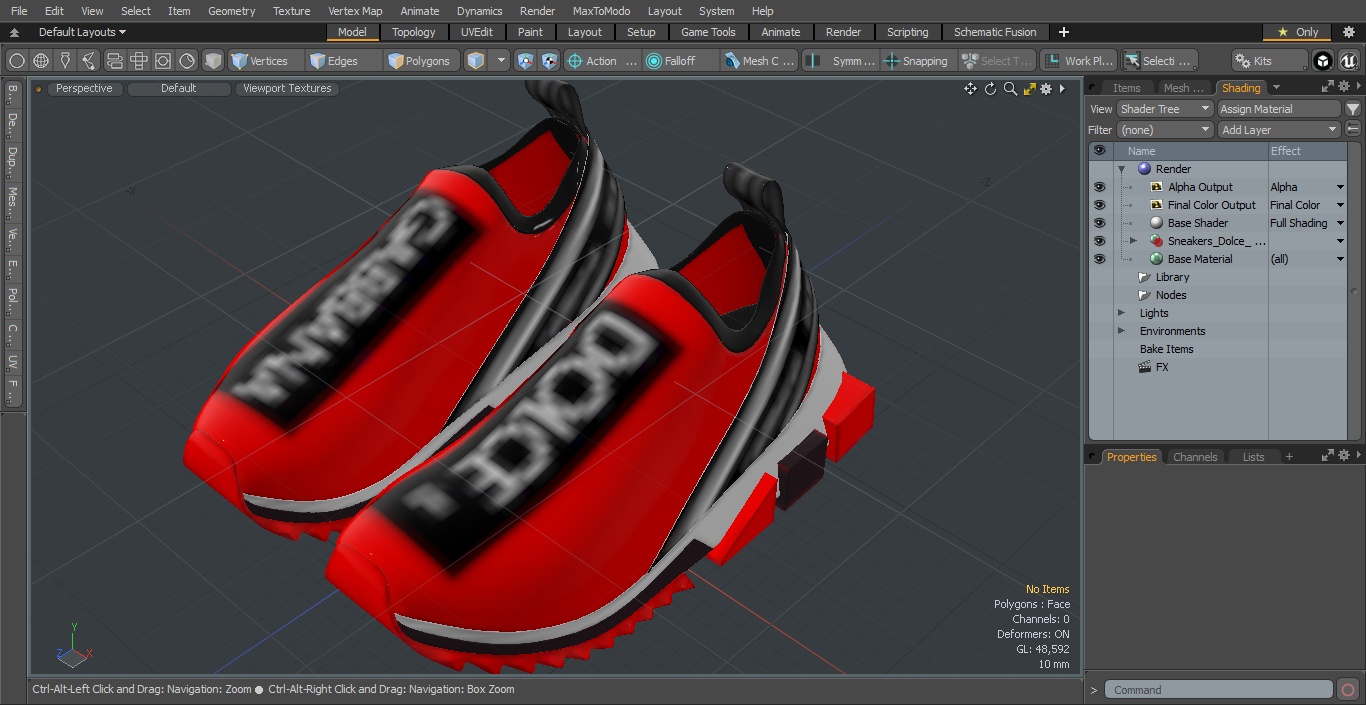Maximize viewport with the orange arrows icon
The width and height of the screenshot is (1366, 705).
tap(1029, 89)
